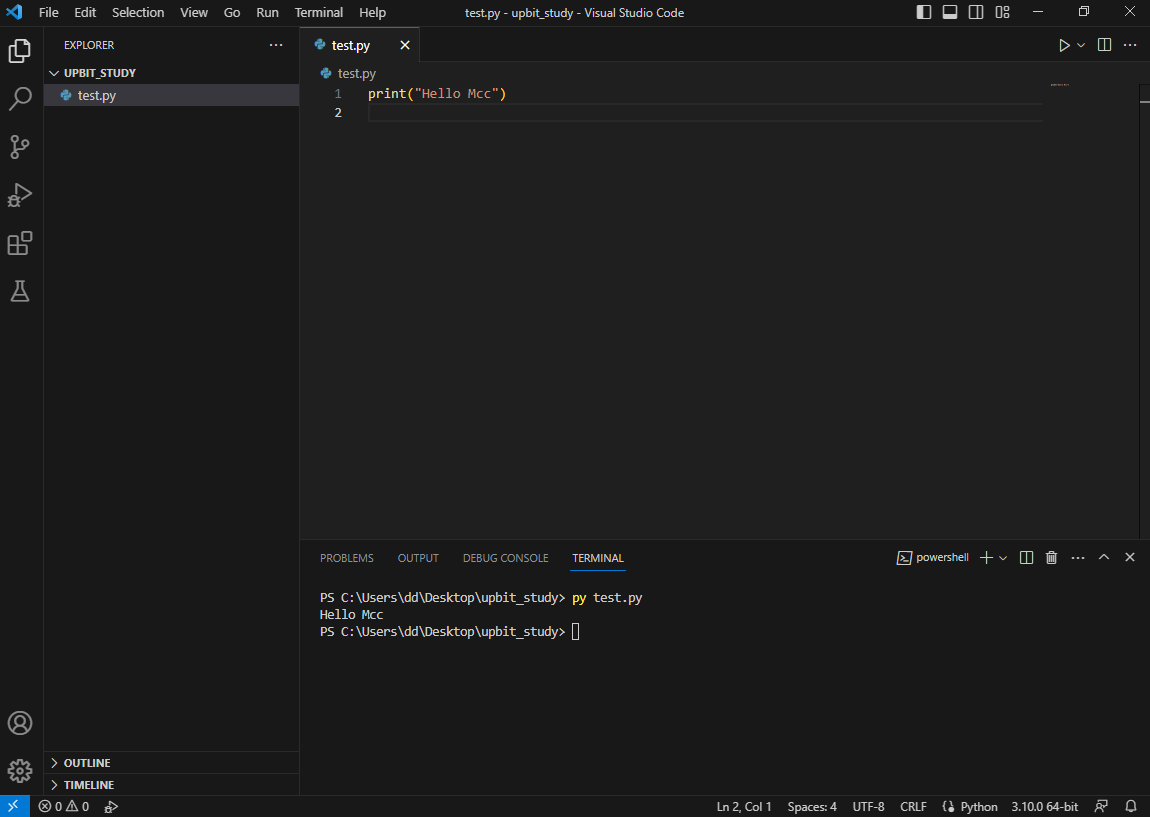This screenshot has height=817, width=1150.
Task: Open the Run and Debug view
Action: pyautogui.click(x=20, y=195)
